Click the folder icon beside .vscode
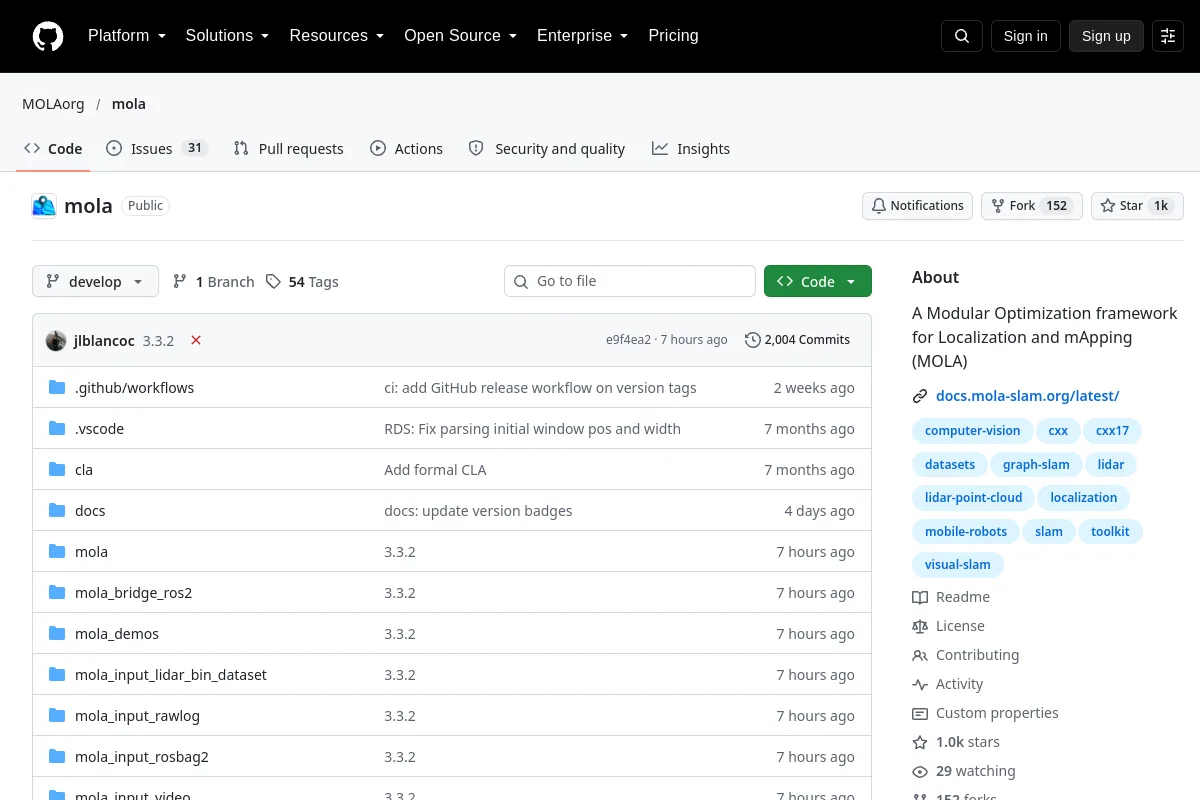This screenshot has width=1200, height=800. 57,429
